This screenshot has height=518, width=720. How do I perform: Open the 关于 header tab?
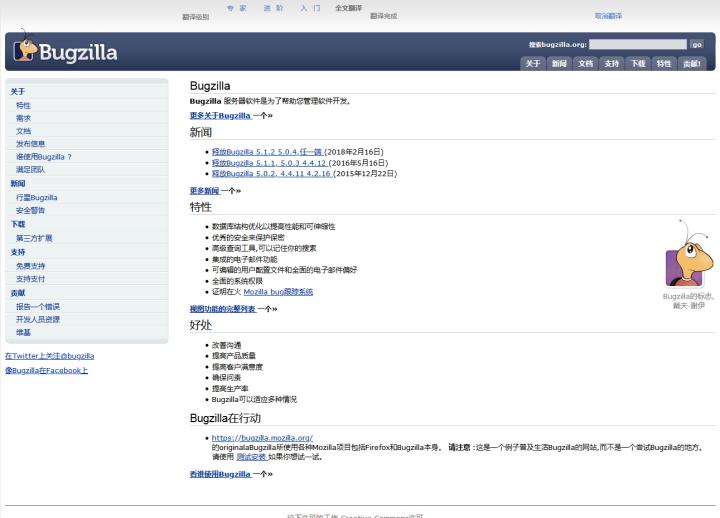click(533, 63)
